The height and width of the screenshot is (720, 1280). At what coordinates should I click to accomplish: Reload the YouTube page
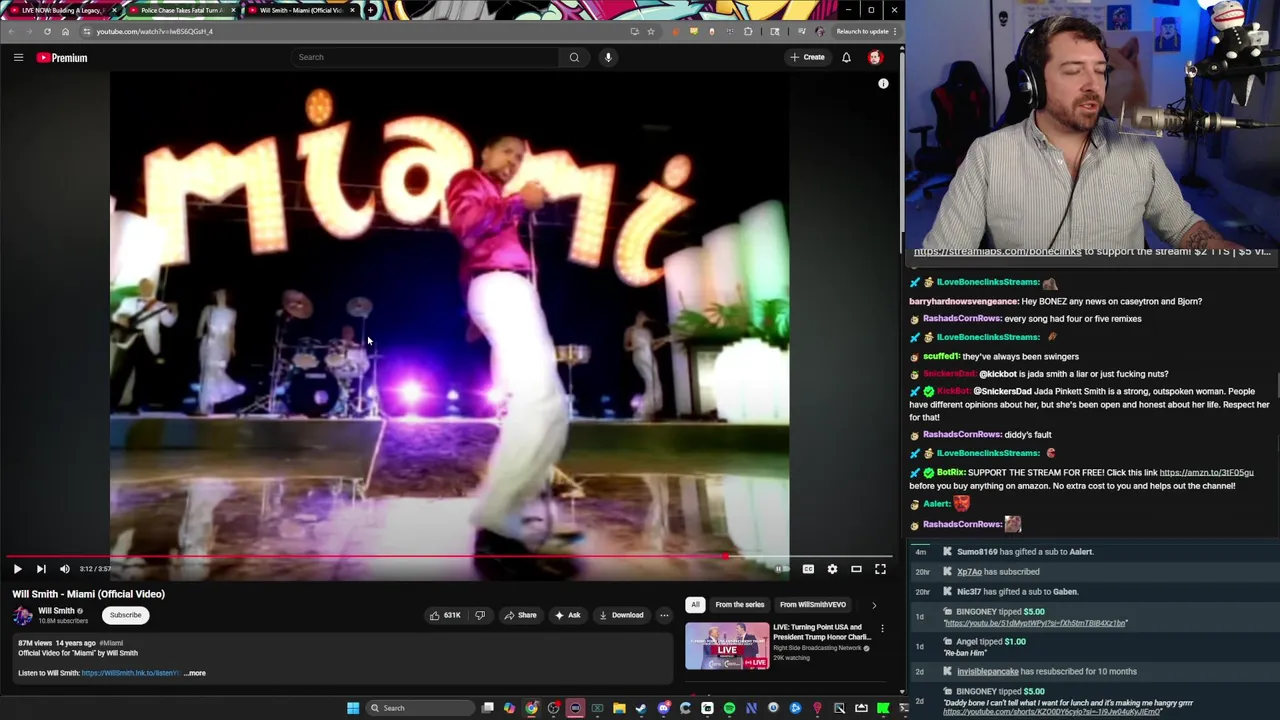pyautogui.click(x=47, y=31)
